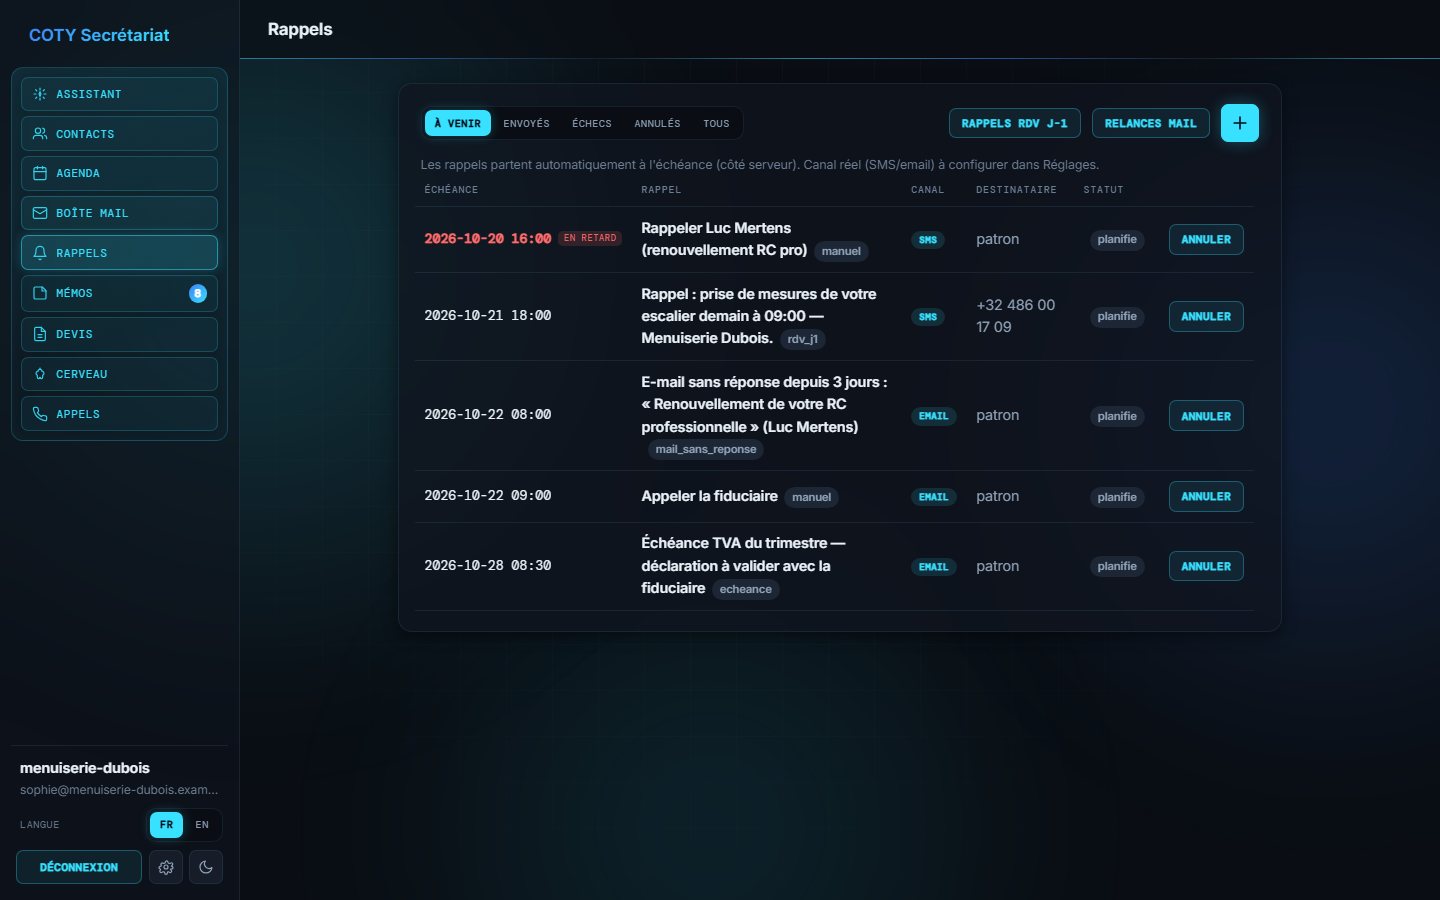Viewport: 1440px width, 900px height.
Task: Click the Relances Mail button
Action: [x=1150, y=123]
